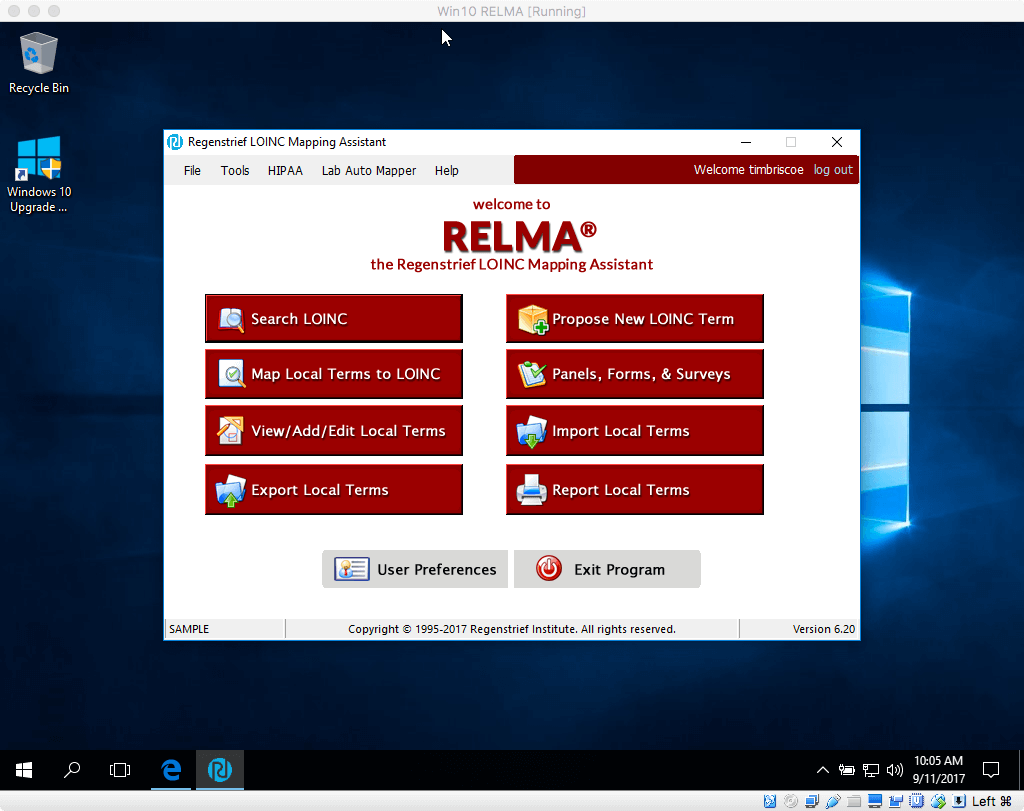The image size is (1024, 811).
Task: Open the Recycle Bin desktop icon
Action: 39,63
